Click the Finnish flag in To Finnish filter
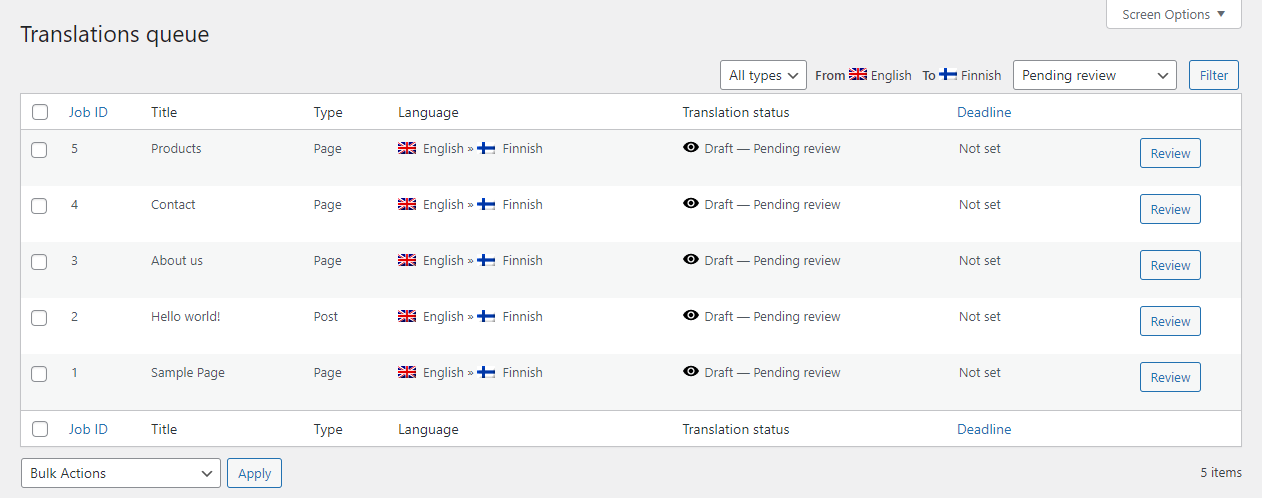This screenshot has height=498, width=1262. [948, 74]
